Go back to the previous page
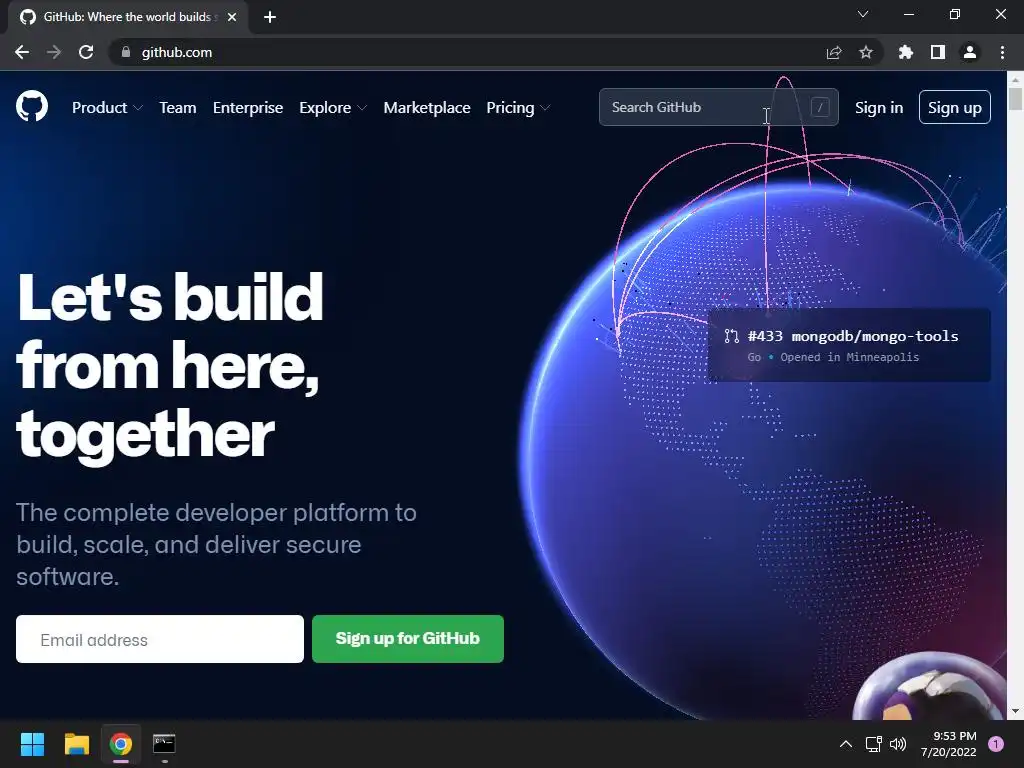This screenshot has height=768, width=1024. pos(22,52)
